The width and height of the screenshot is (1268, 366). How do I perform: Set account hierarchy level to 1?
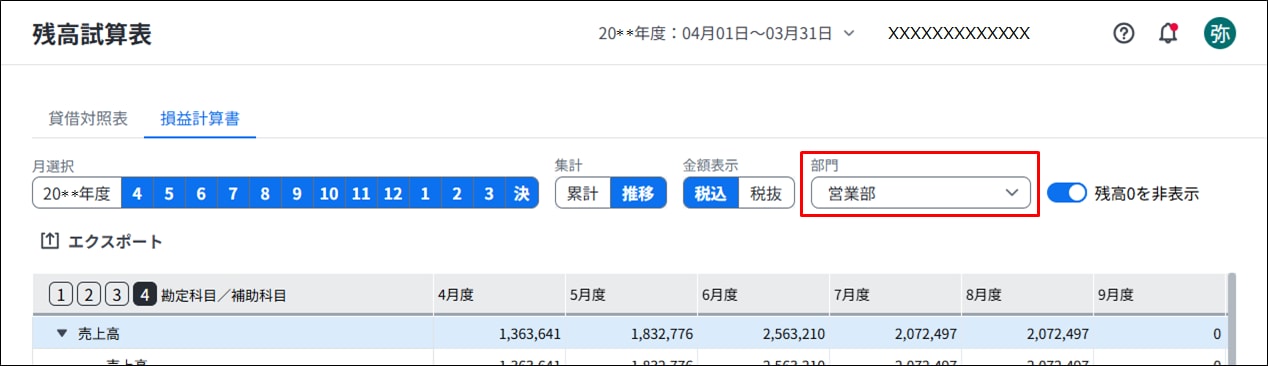[x=60, y=295]
